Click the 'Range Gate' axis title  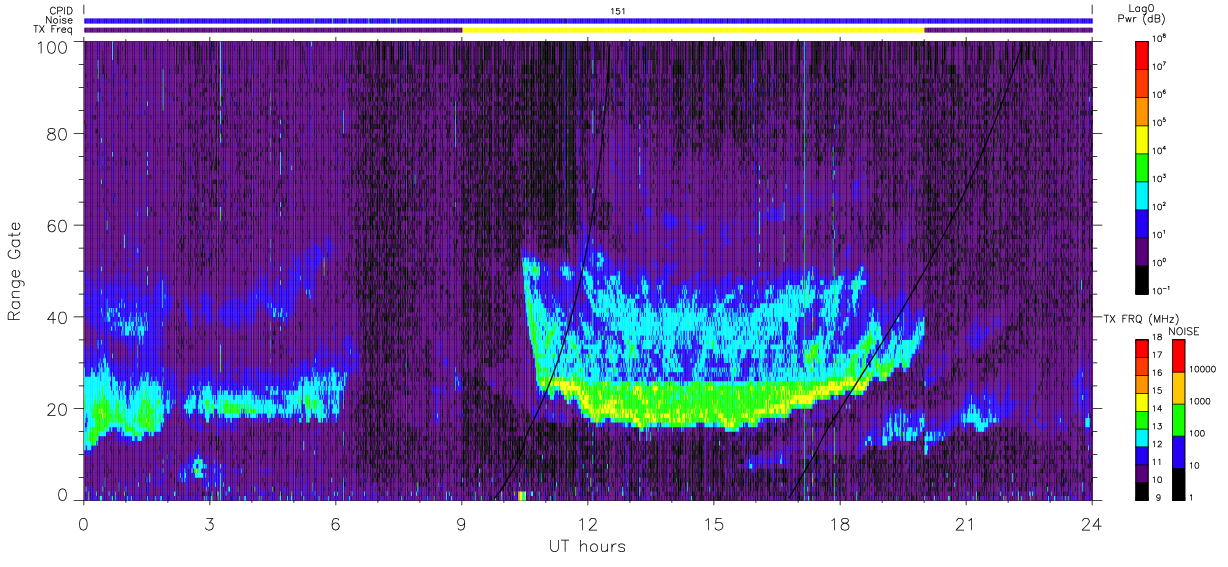[x=16, y=271]
